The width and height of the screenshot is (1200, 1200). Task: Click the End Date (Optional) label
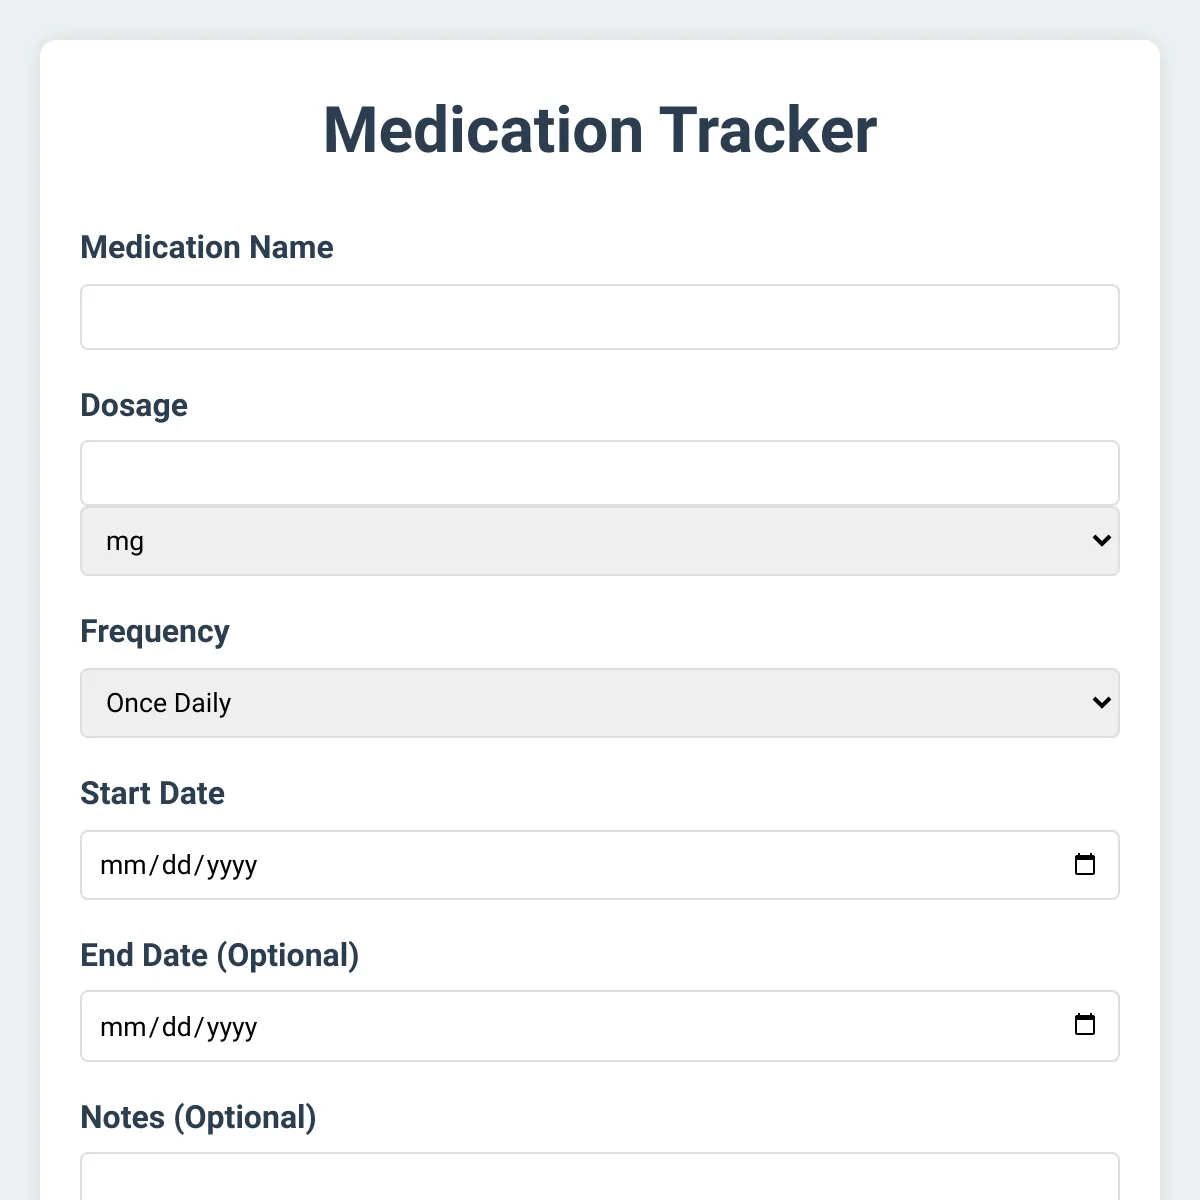coord(220,956)
